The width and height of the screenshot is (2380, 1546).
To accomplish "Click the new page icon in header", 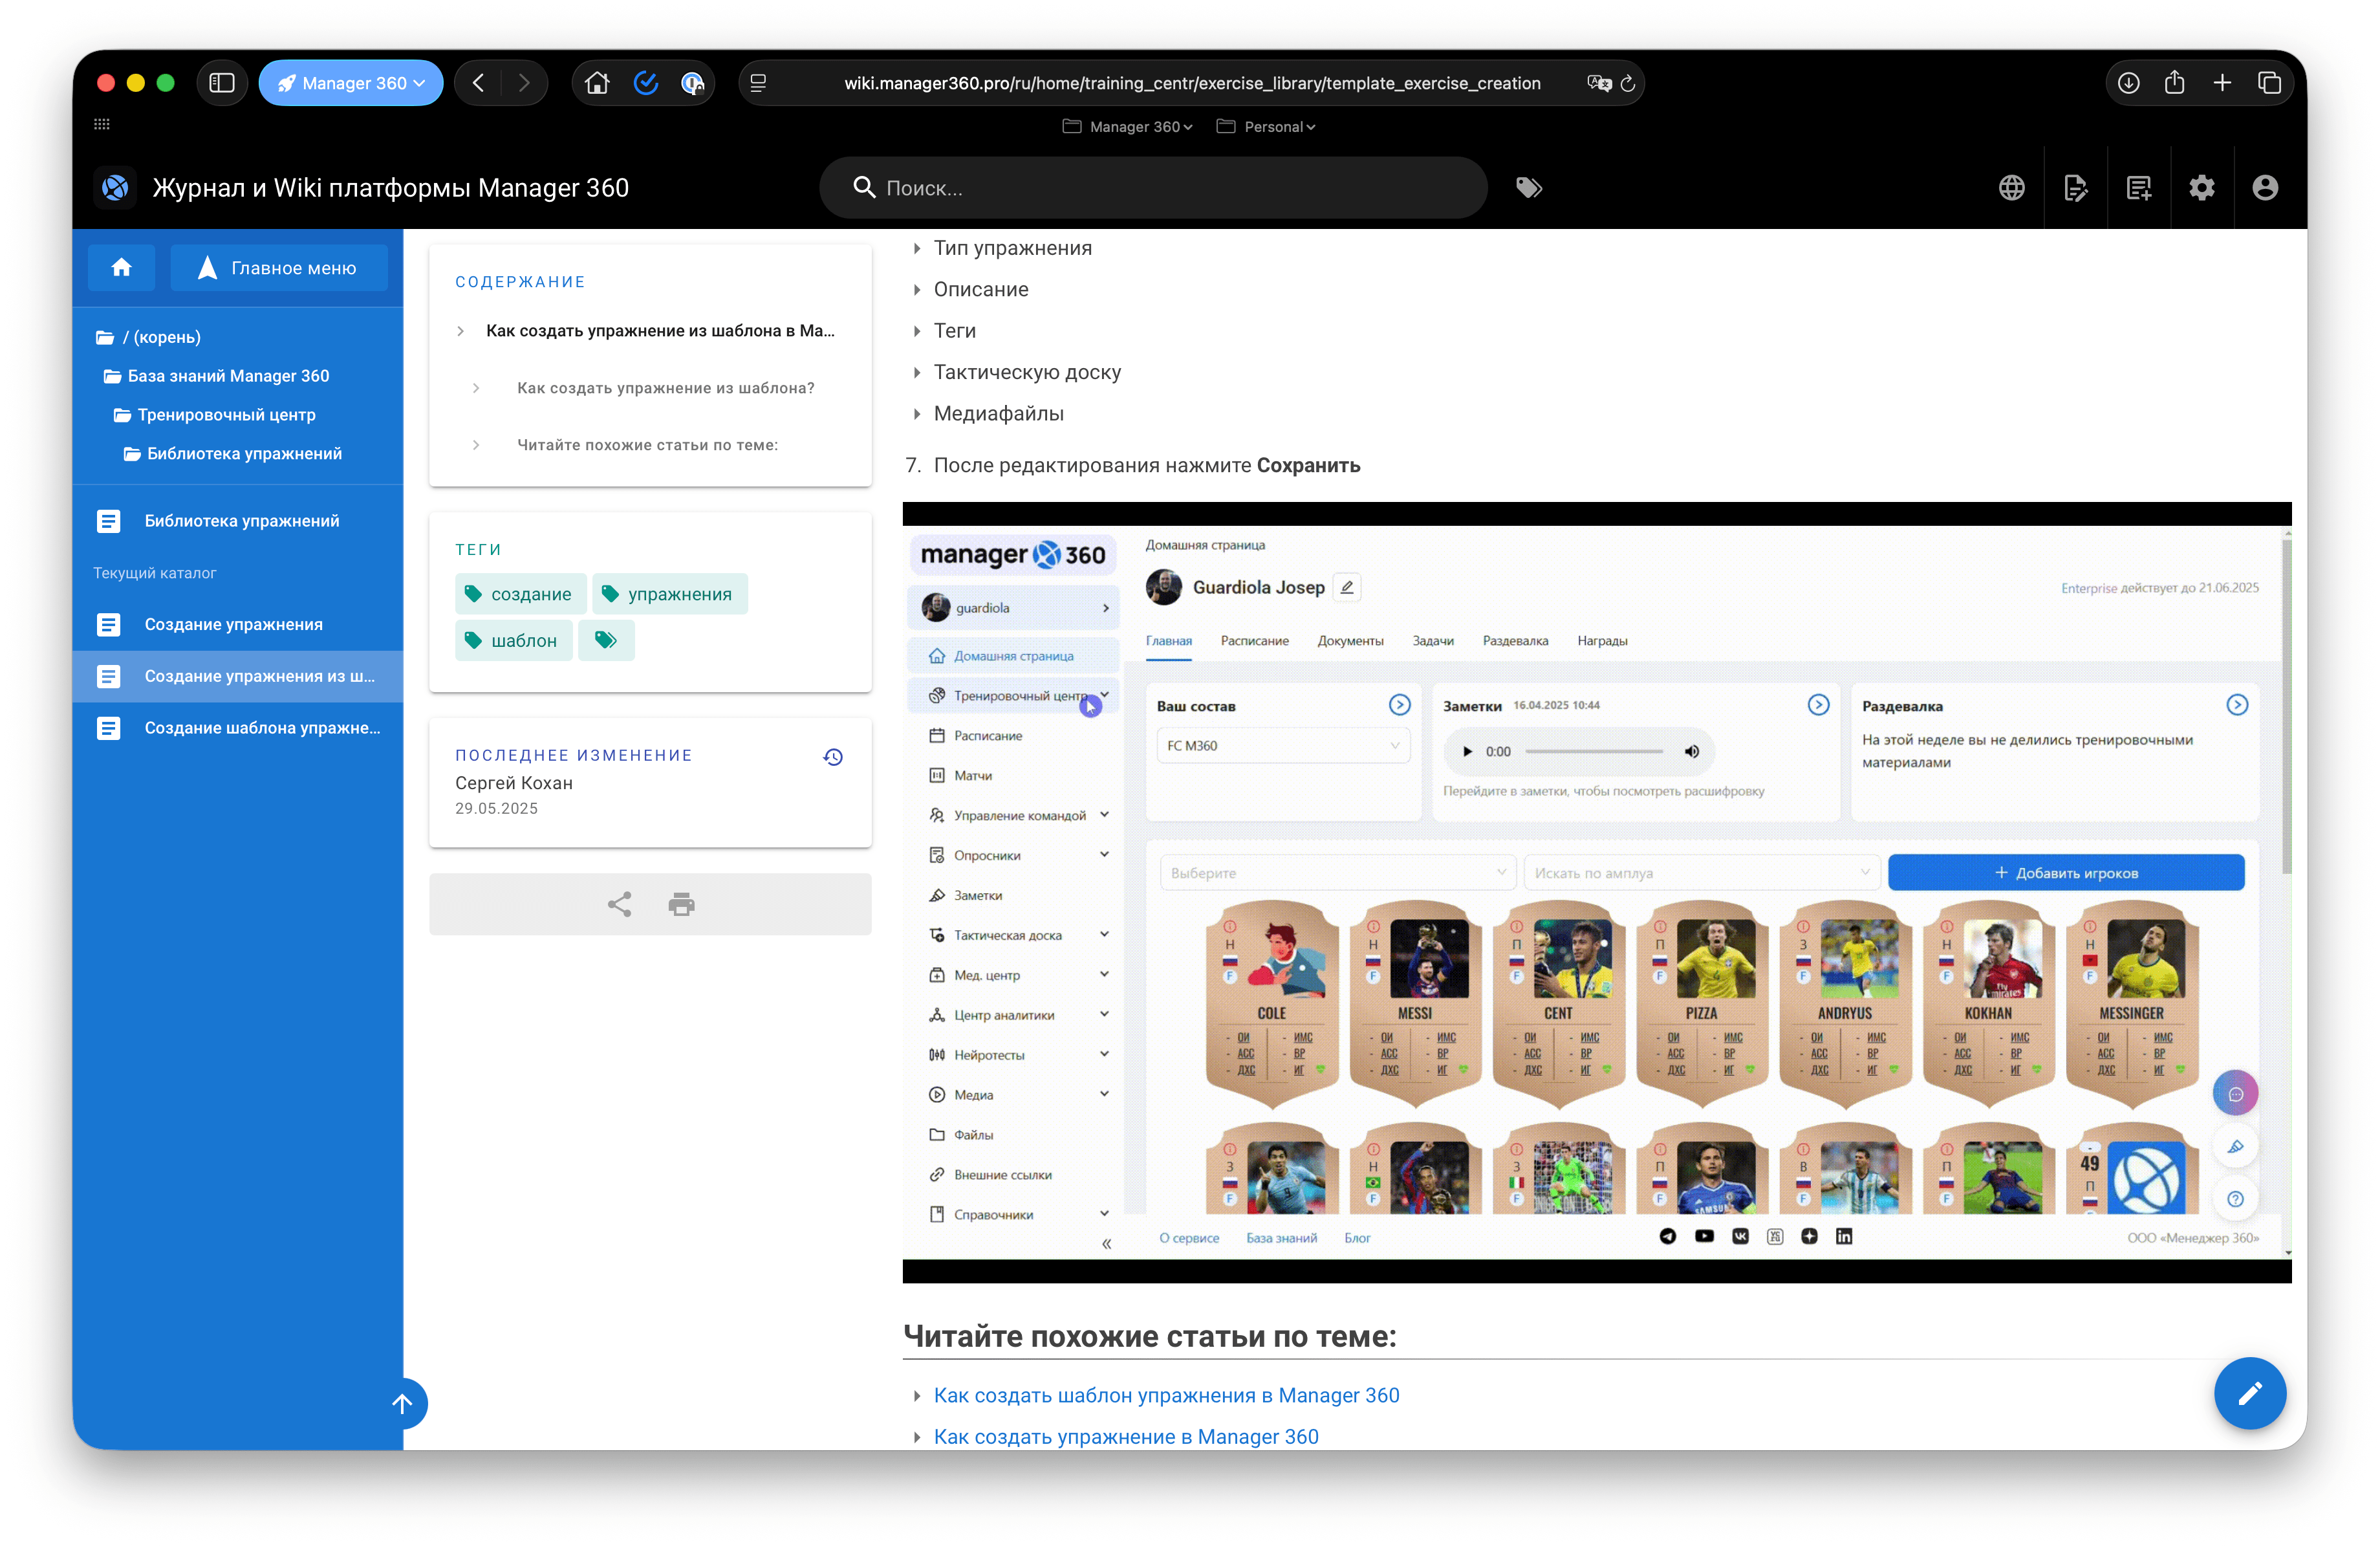I will [x=2139, y=188].
